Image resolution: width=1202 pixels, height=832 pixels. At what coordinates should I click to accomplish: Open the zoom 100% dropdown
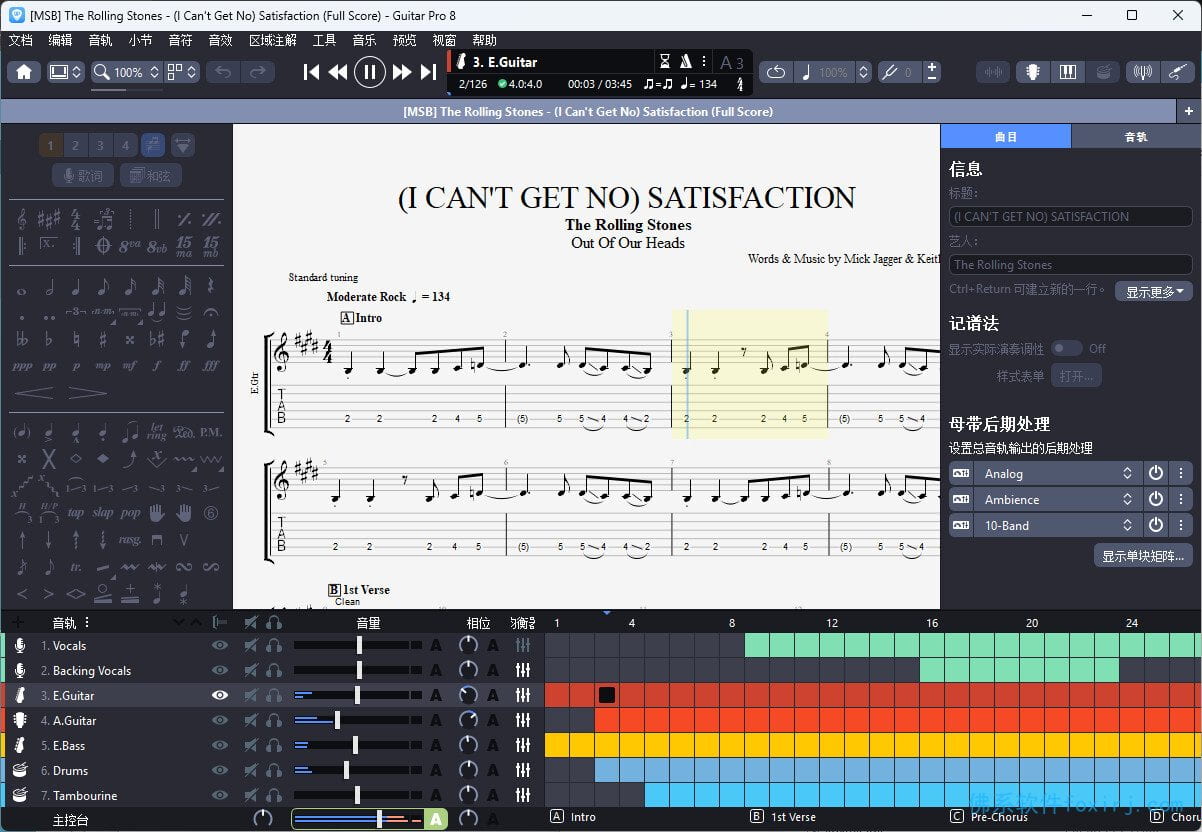(x=127, y=72)
